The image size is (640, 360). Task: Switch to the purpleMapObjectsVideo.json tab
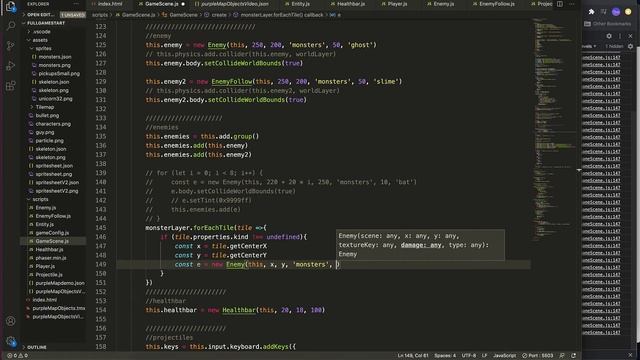231,4
